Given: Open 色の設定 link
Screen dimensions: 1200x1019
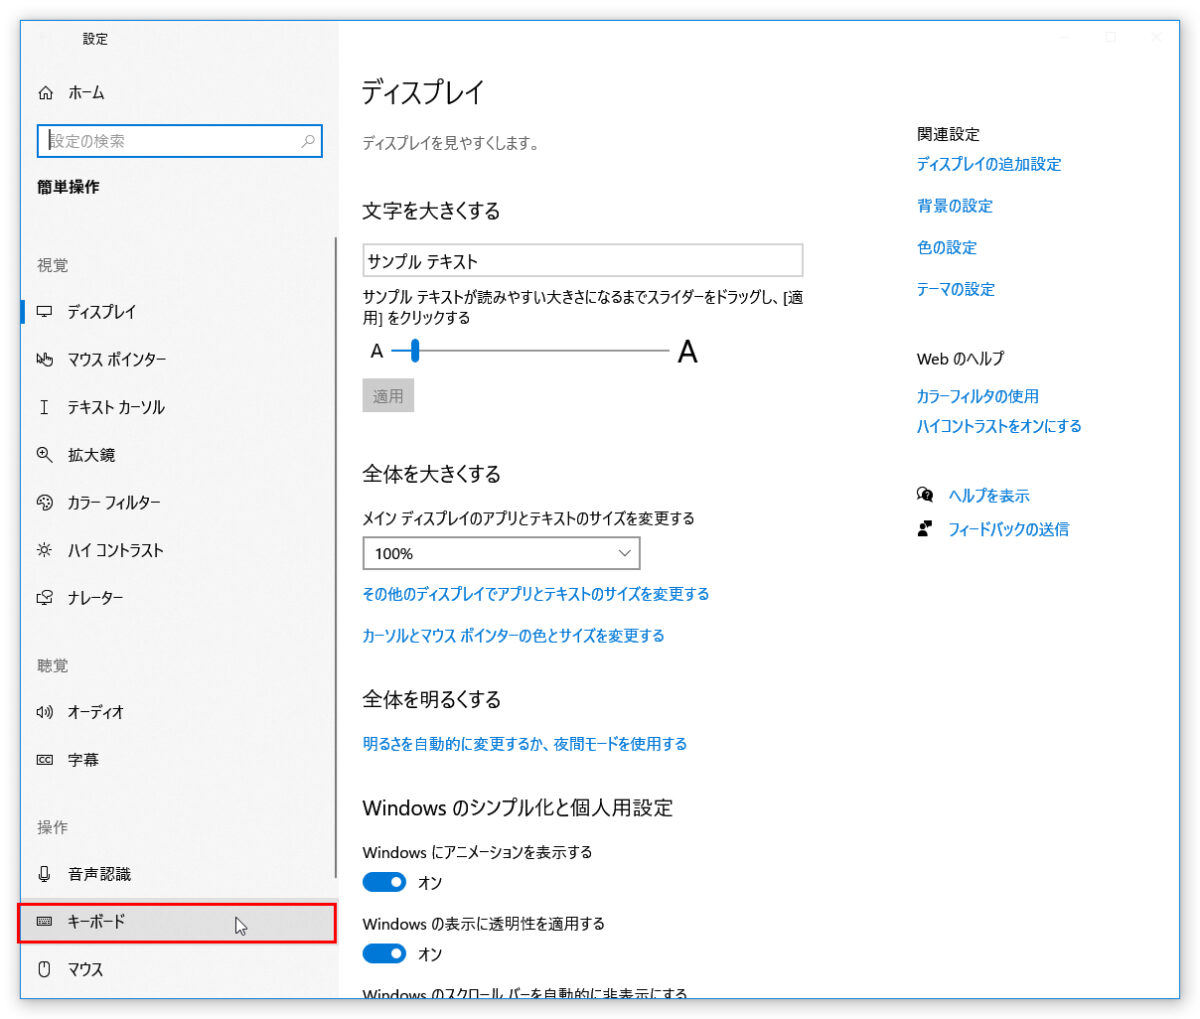Looking at the screenshot, I should pyautogui.click(x=947, y=247).
